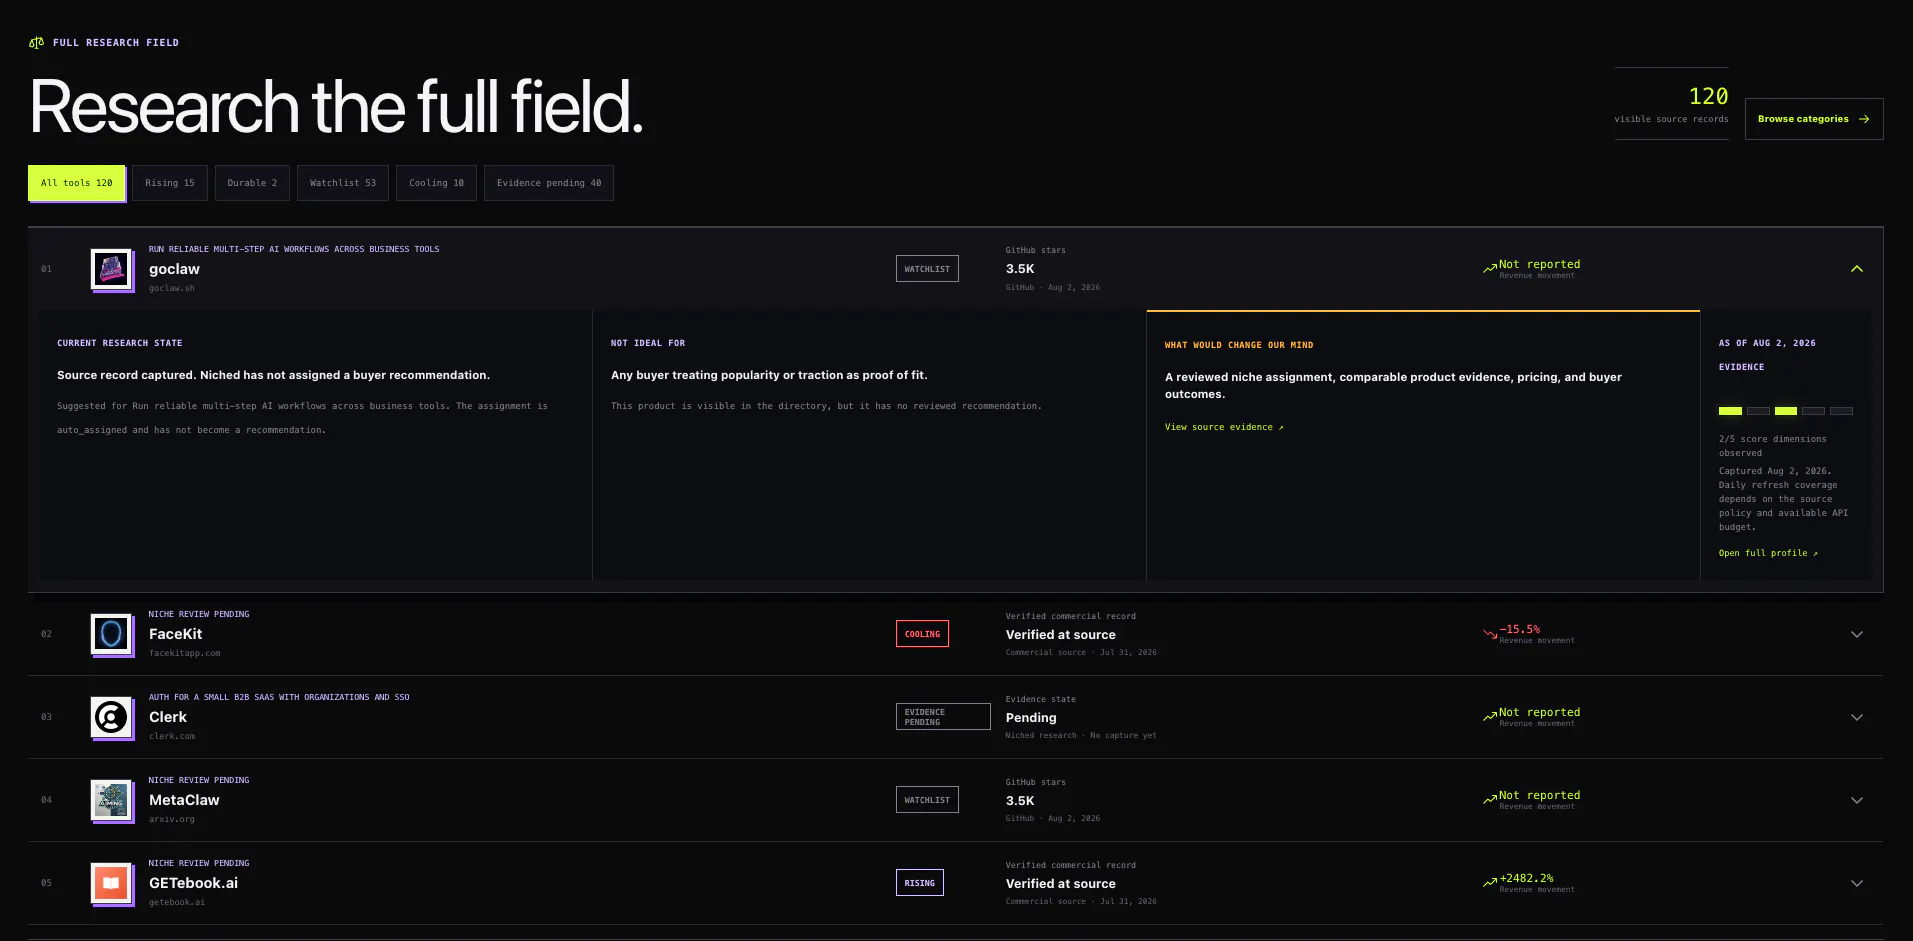1913x941 pixels.
Task: Open full profile for goclaw
Action: [x=1768, y=553]
